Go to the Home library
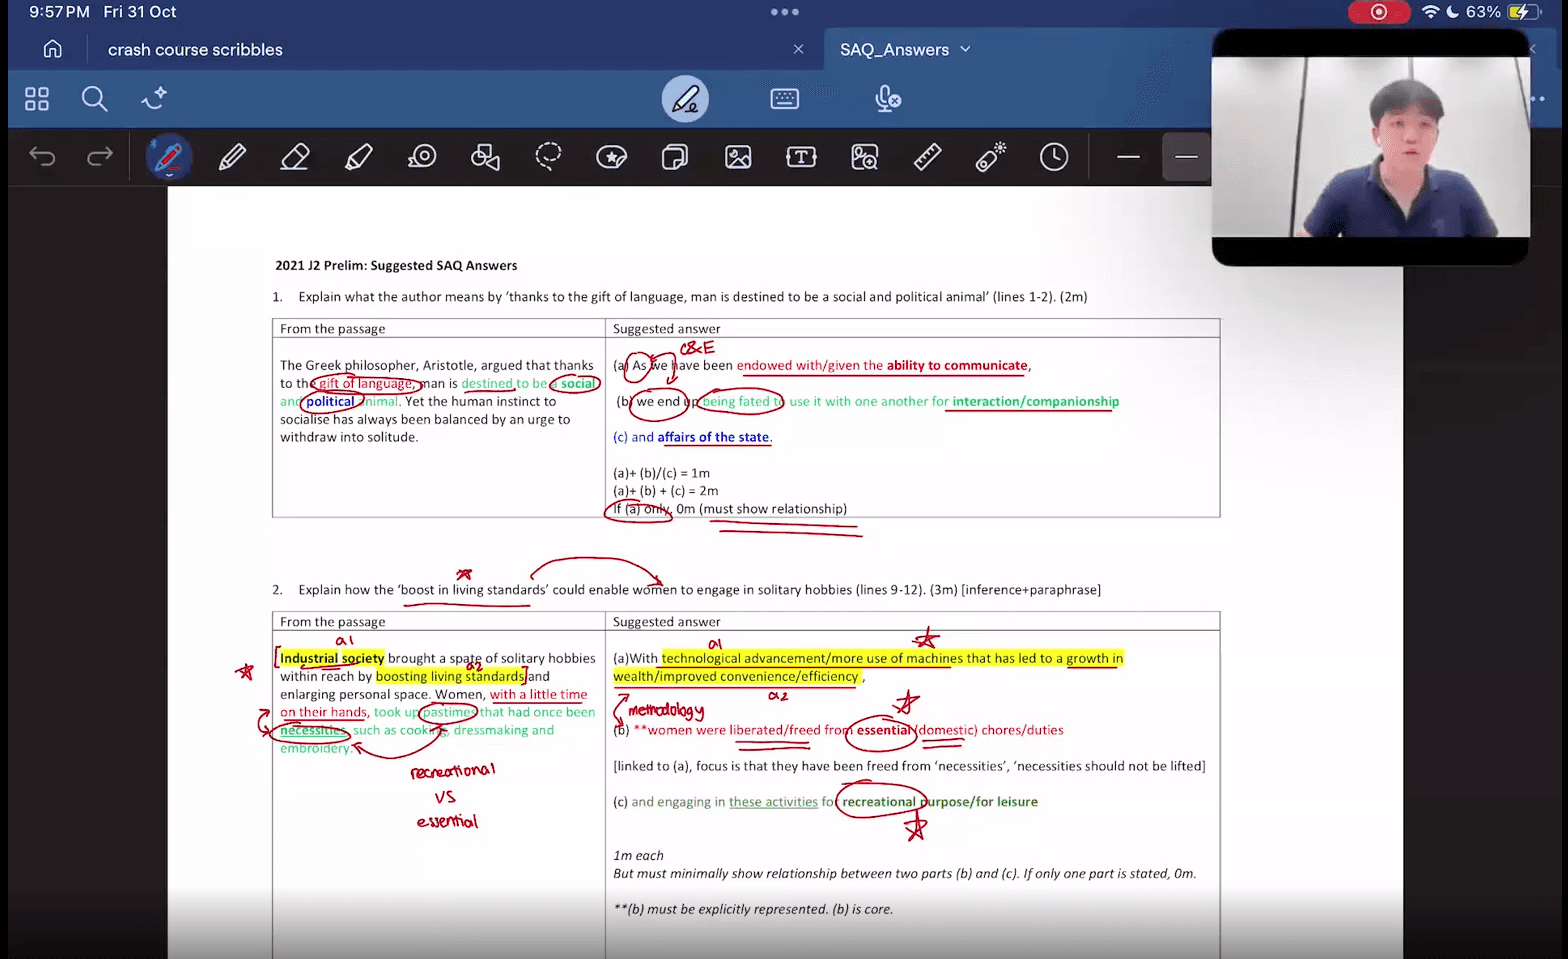This screenshot has width=1568, height=959. 53,49
